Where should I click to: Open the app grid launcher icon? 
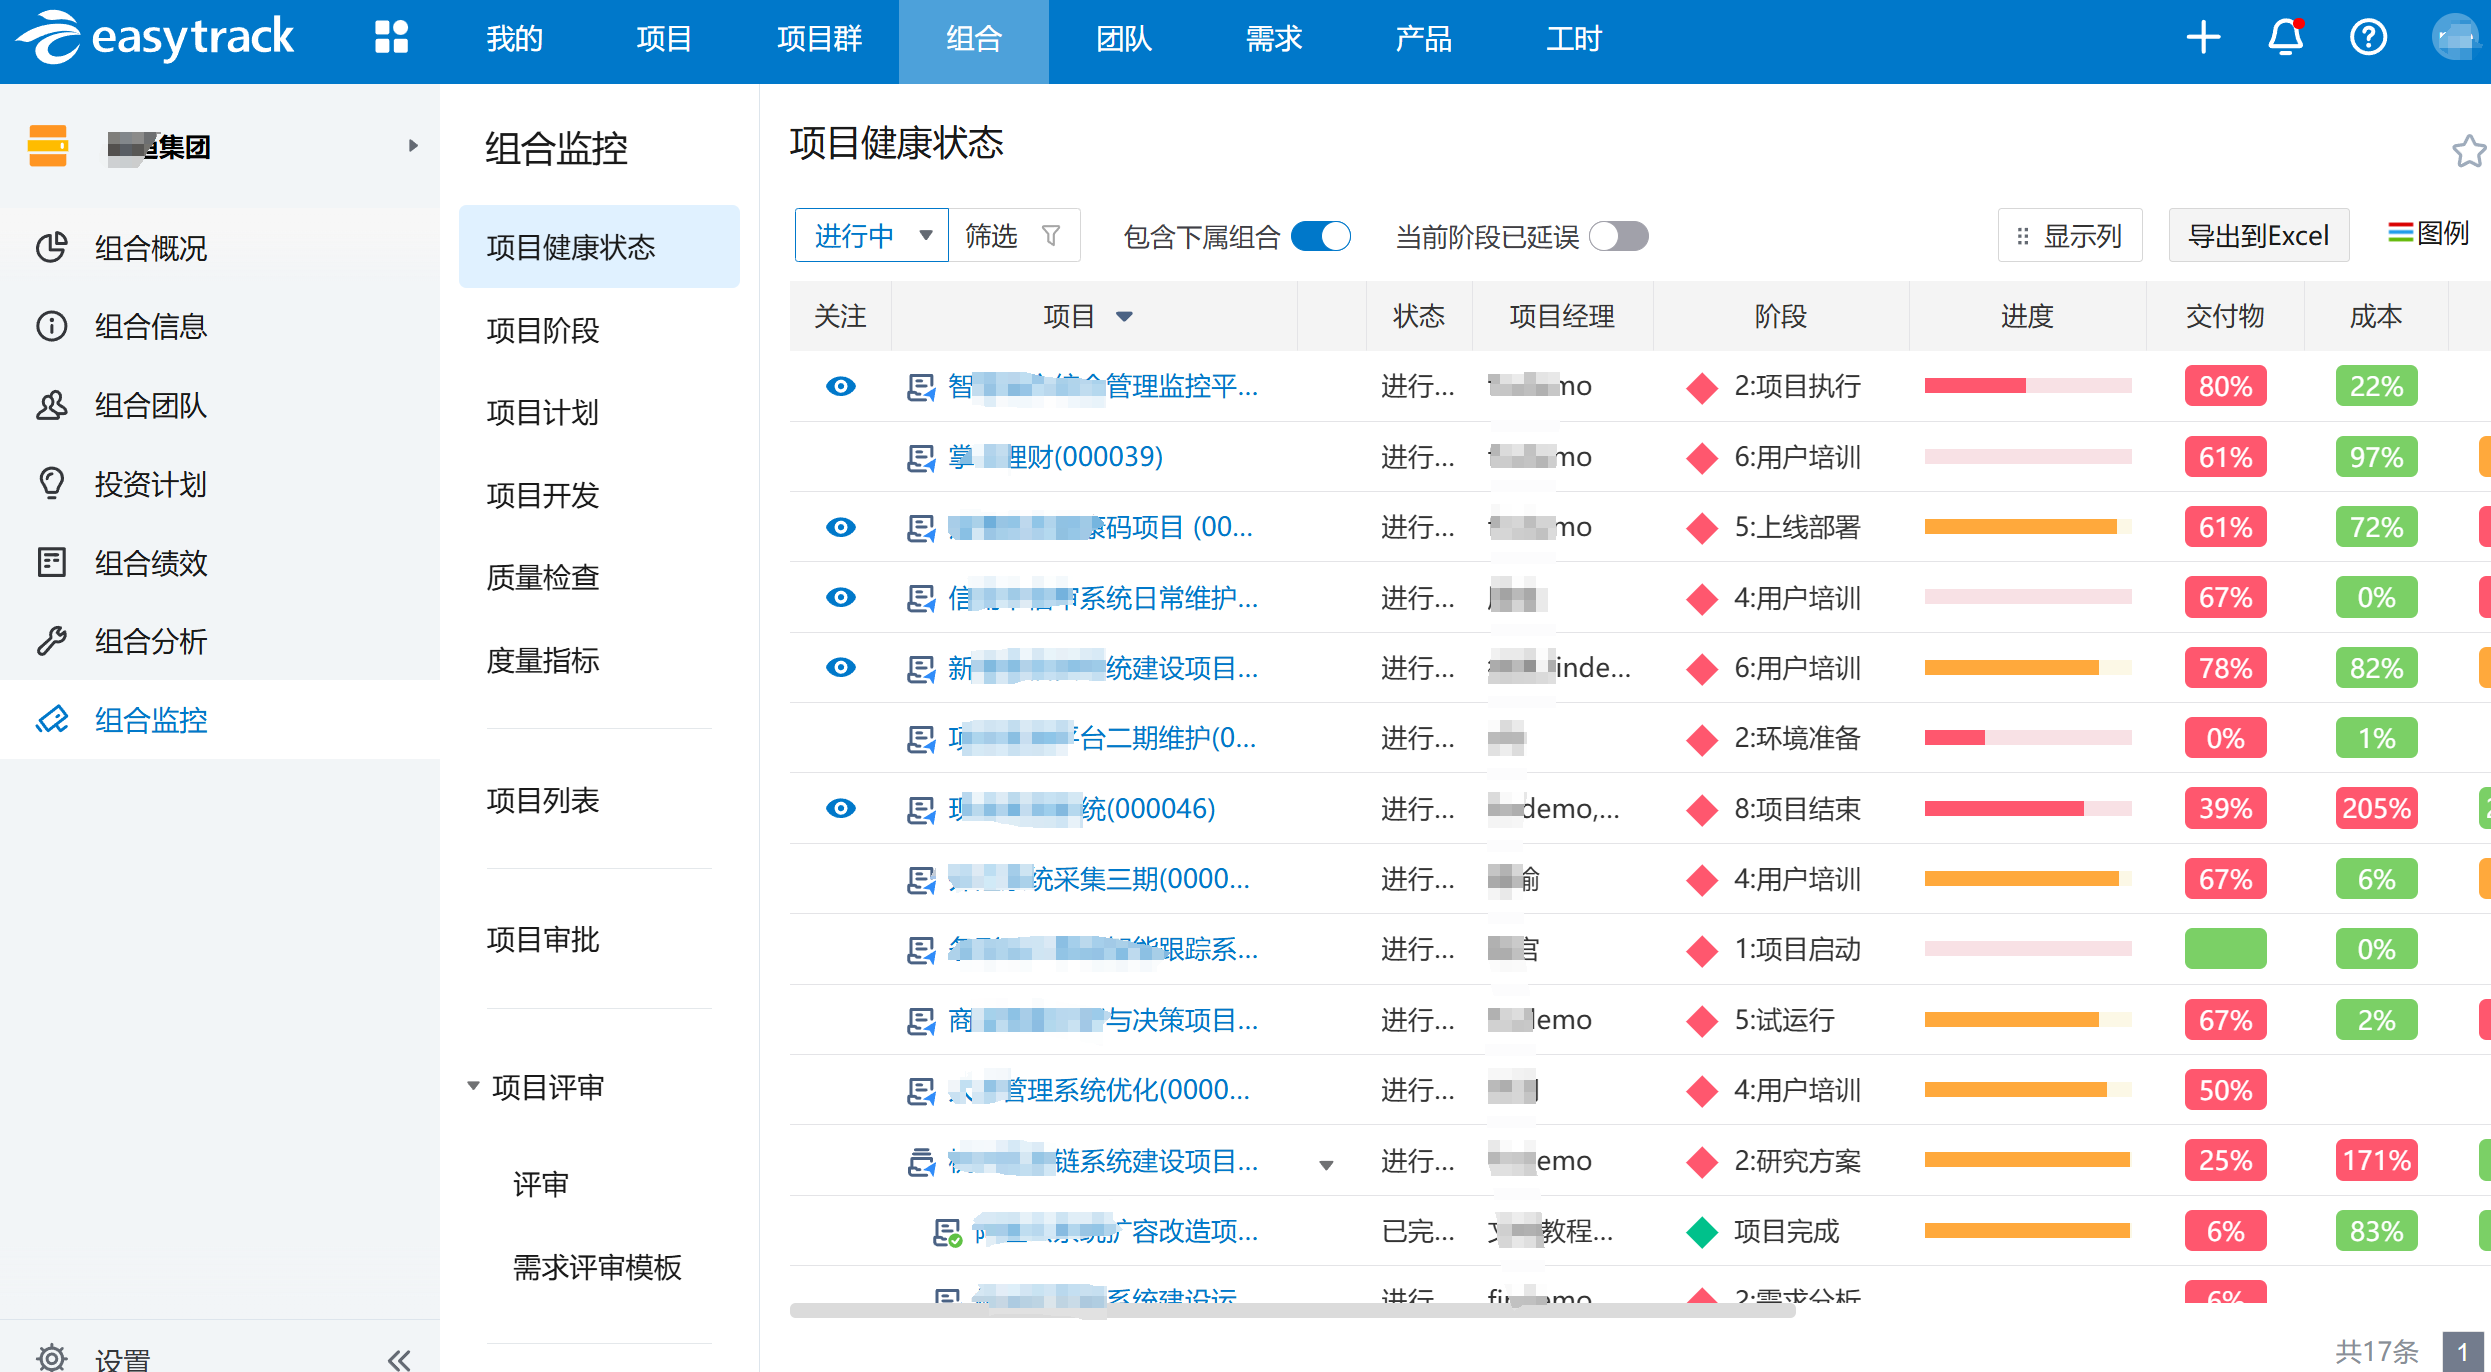[x=391, y=38]
